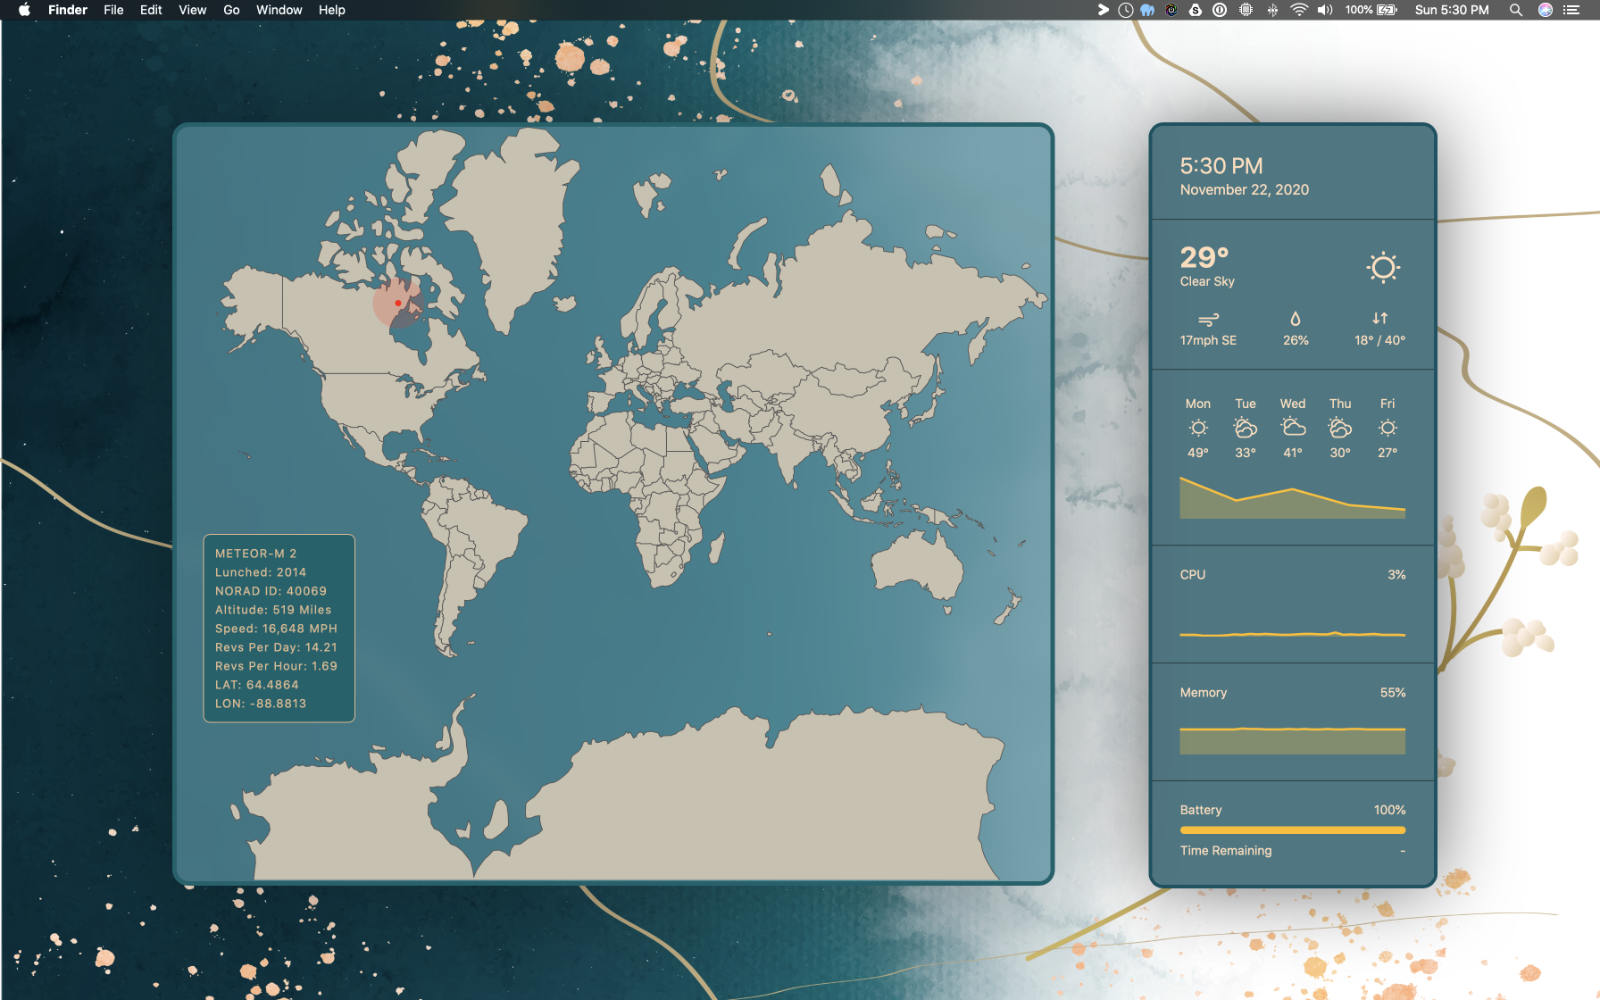
Task: Click the wind speed icon
Action: click(1208, 320)
